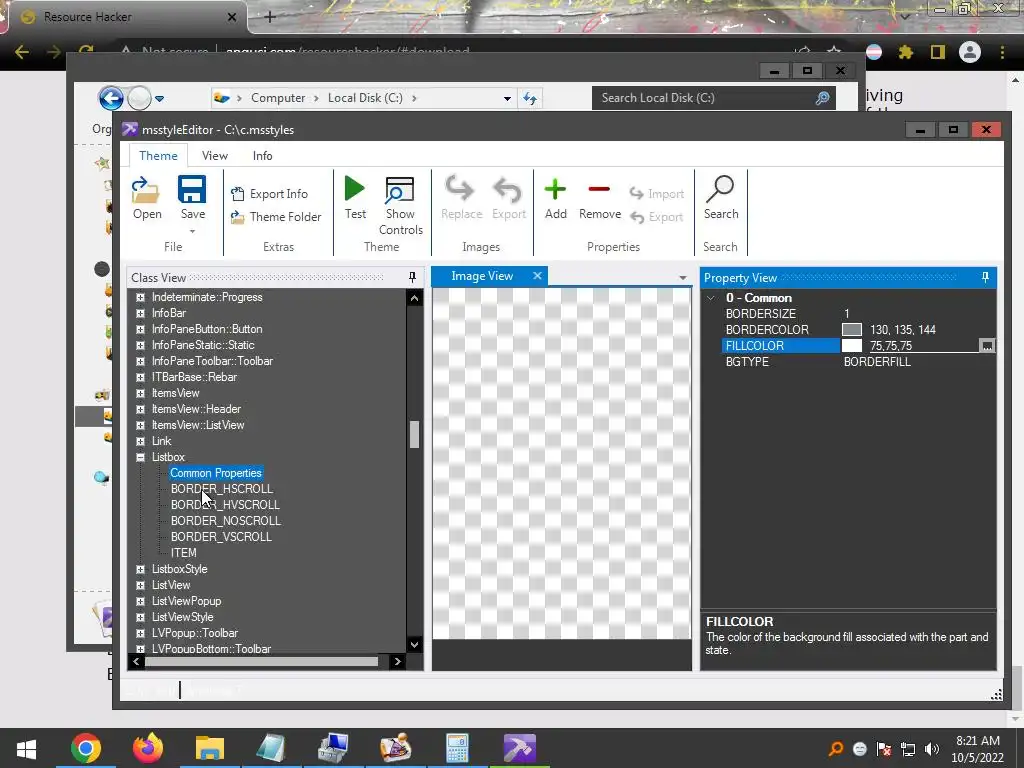
Task: Select the Image View tab
Action: click(x=482, y=276)
